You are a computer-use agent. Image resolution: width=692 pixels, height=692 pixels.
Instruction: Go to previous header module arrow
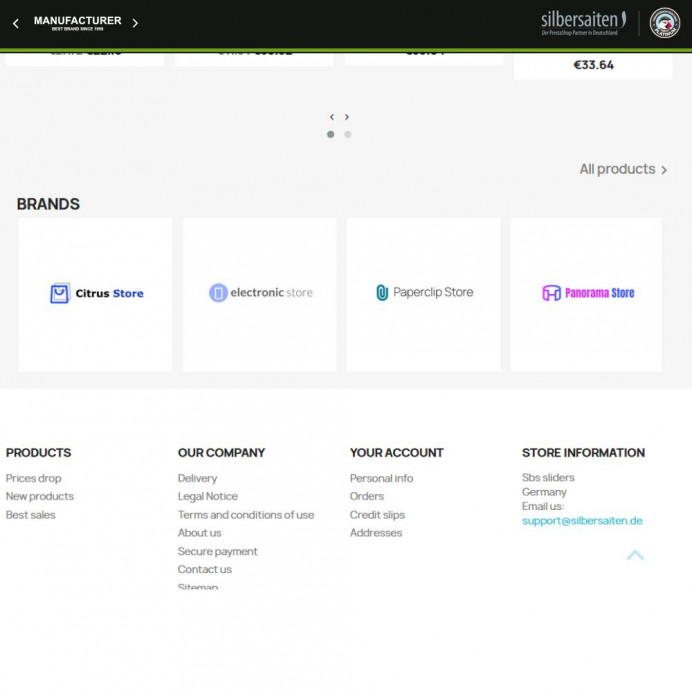16,23
